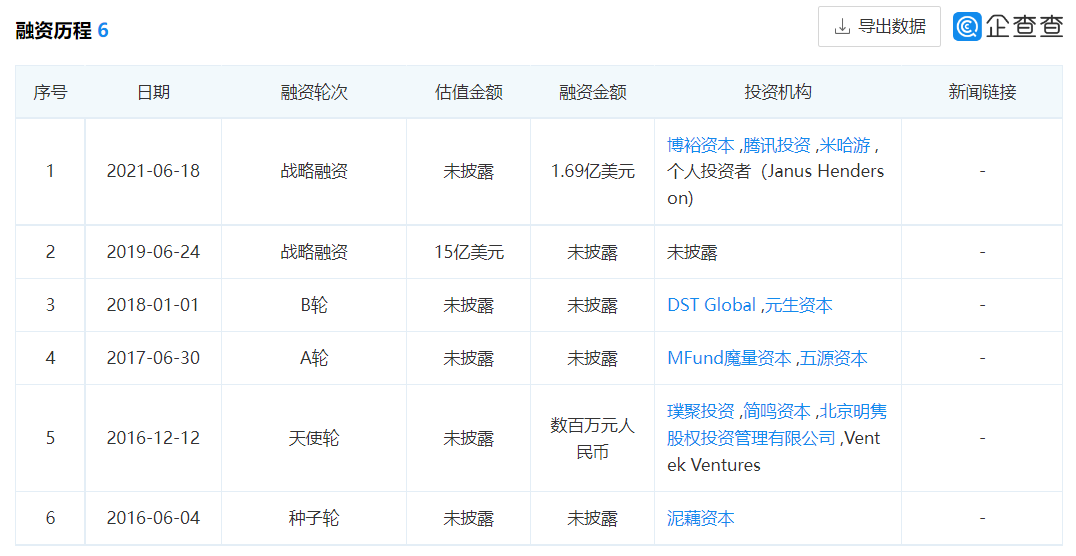Click the 1.69亿美元 funding amount cell
Screen dimensions: 1076x556
tap(592, 171)
